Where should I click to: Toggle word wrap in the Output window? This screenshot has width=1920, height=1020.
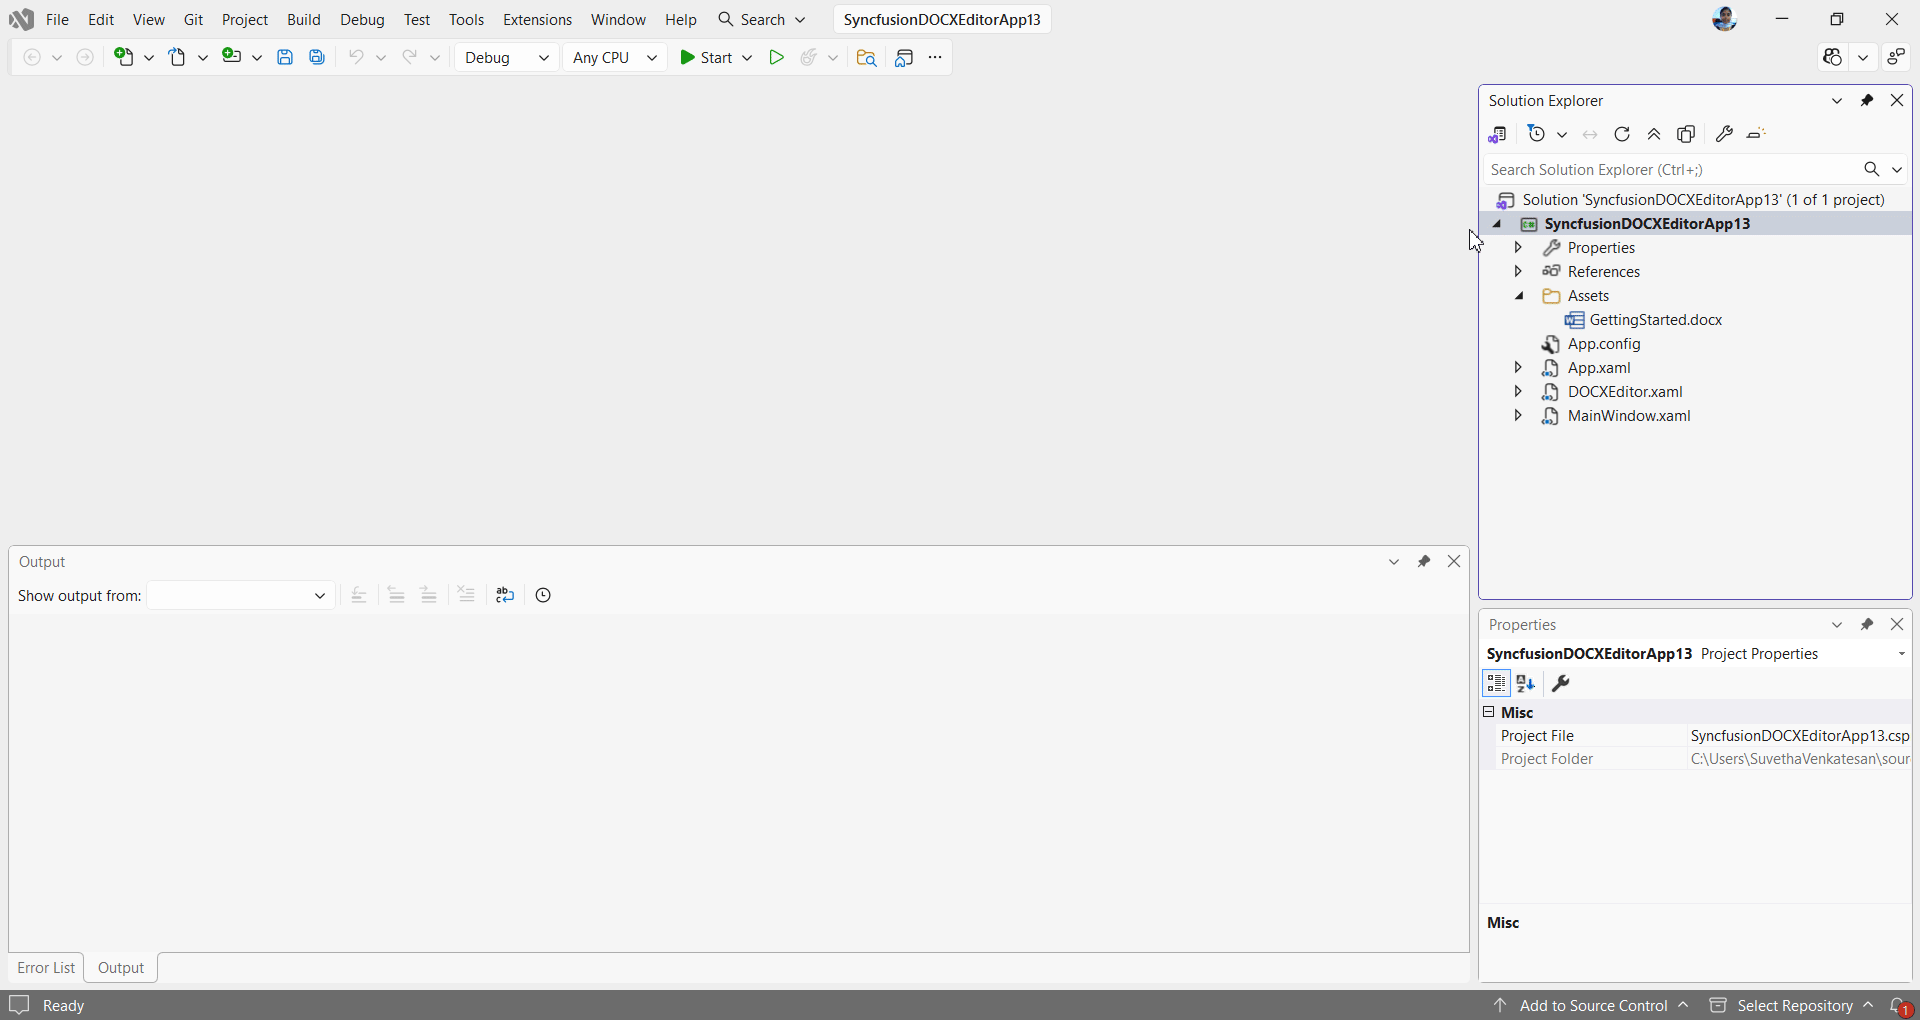(x=504, y=595)
